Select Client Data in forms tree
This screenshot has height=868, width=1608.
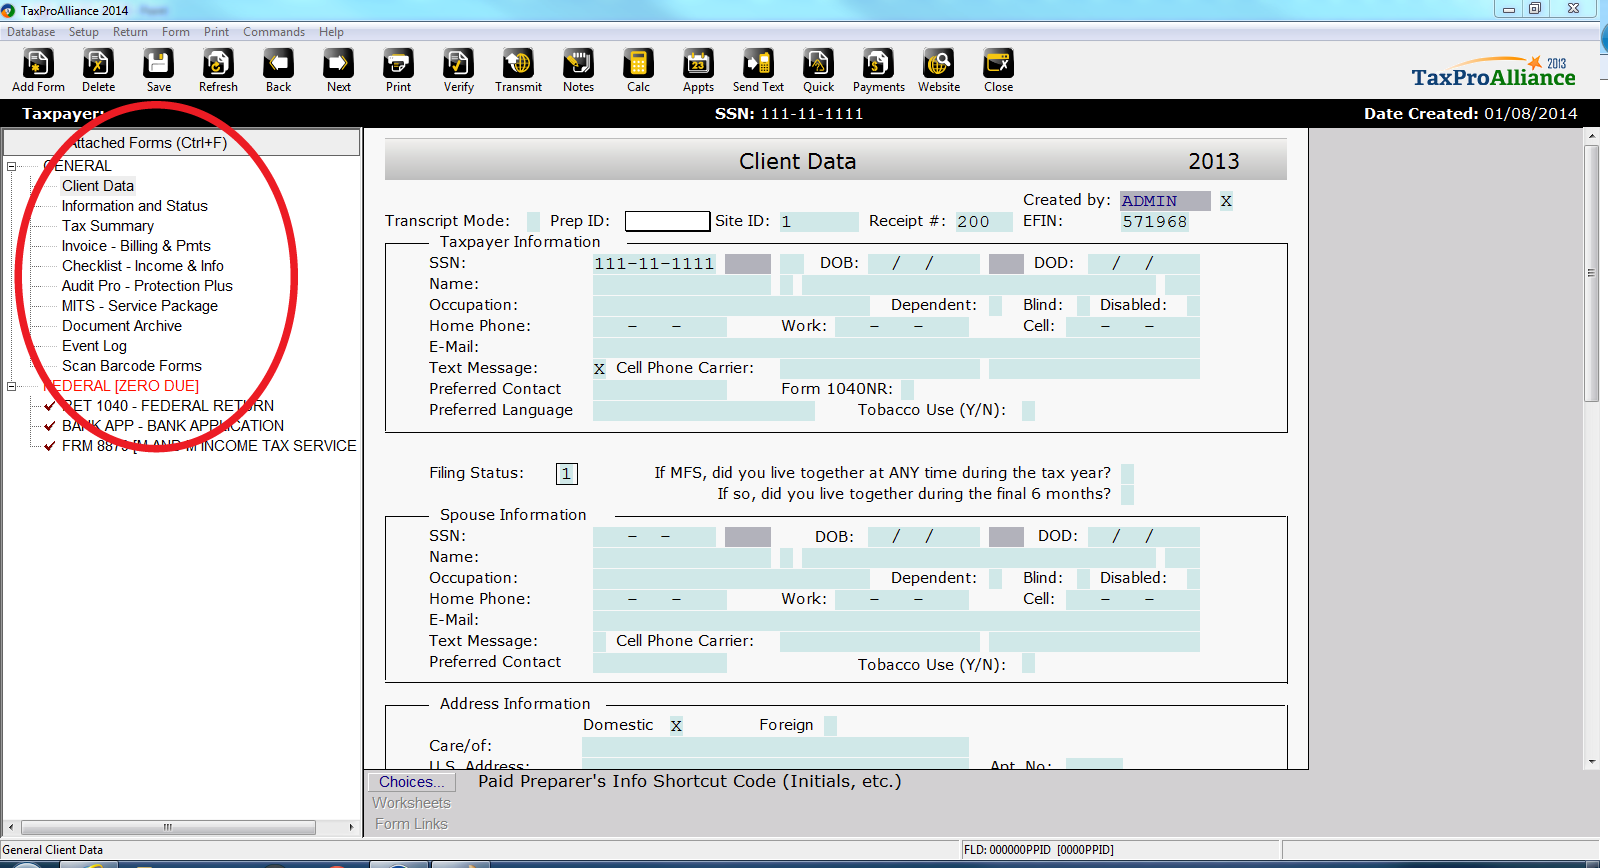(x=98, y=186)
